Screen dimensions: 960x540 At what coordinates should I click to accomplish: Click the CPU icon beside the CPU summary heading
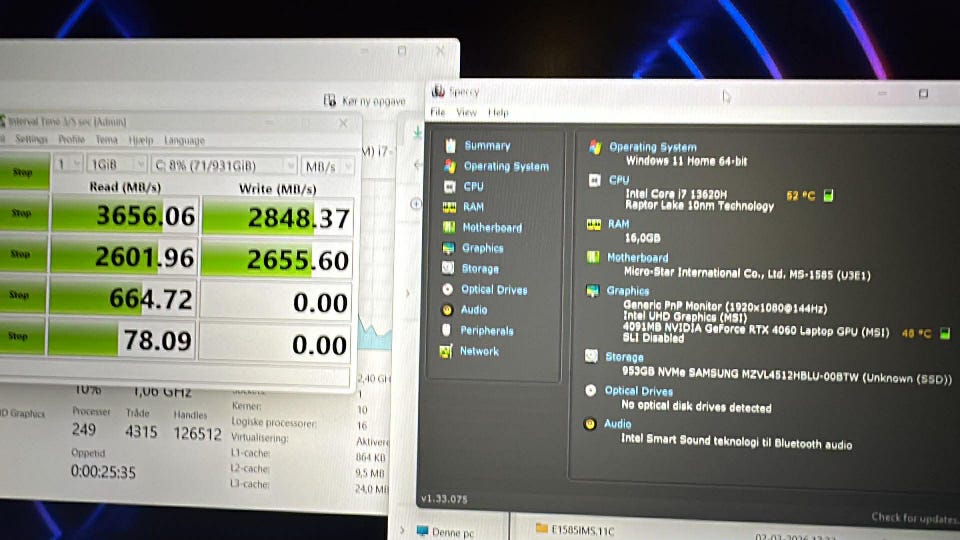coord(594,180)
